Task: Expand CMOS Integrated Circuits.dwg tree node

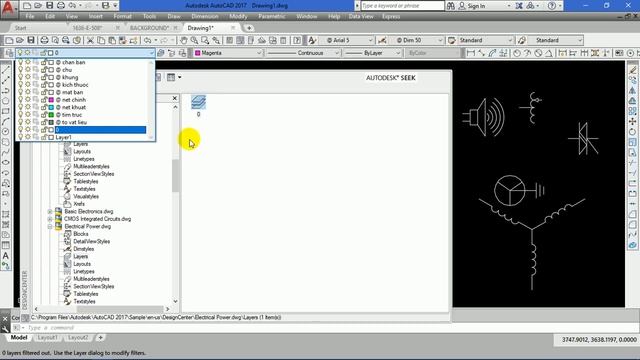Action: coord(50,219)
